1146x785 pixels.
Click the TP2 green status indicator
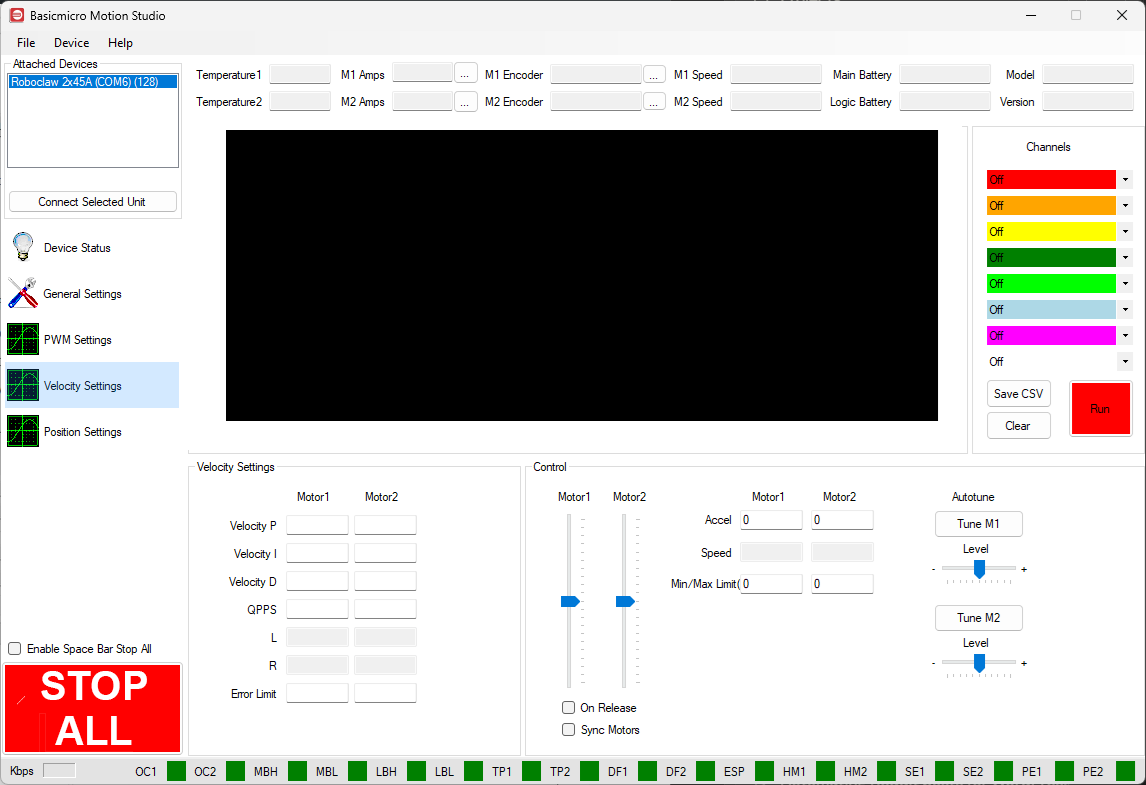pos(589,771)
